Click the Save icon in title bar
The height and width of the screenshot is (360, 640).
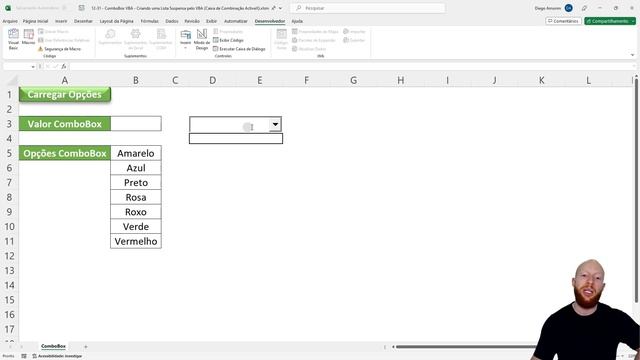(82, 8)
